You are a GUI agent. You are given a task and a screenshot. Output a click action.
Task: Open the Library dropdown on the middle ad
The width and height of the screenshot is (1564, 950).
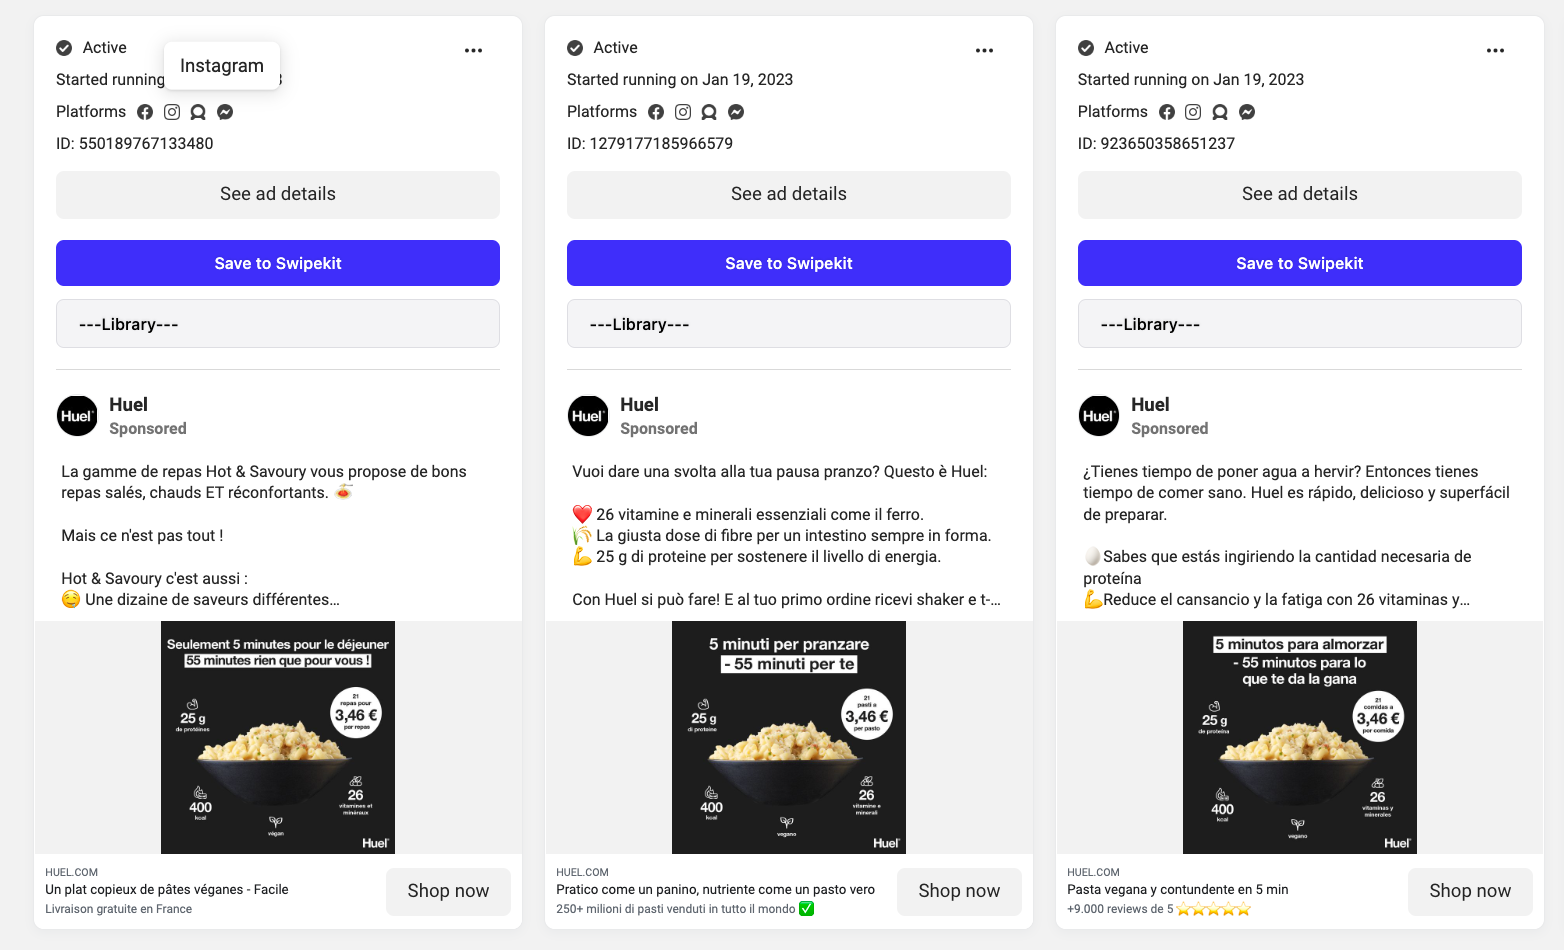point(788,323)
